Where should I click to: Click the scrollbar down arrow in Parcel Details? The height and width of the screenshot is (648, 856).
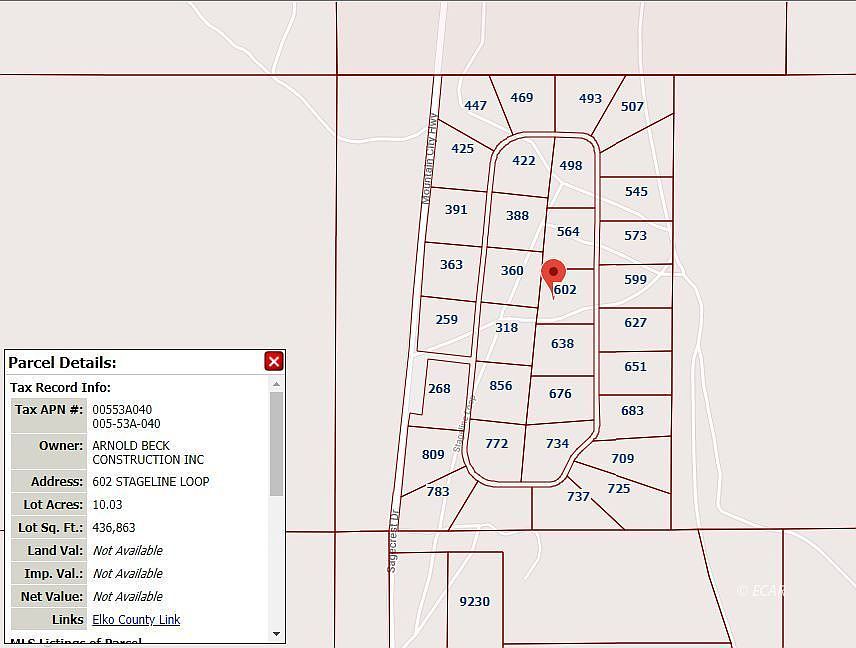[x=277, y=634]
